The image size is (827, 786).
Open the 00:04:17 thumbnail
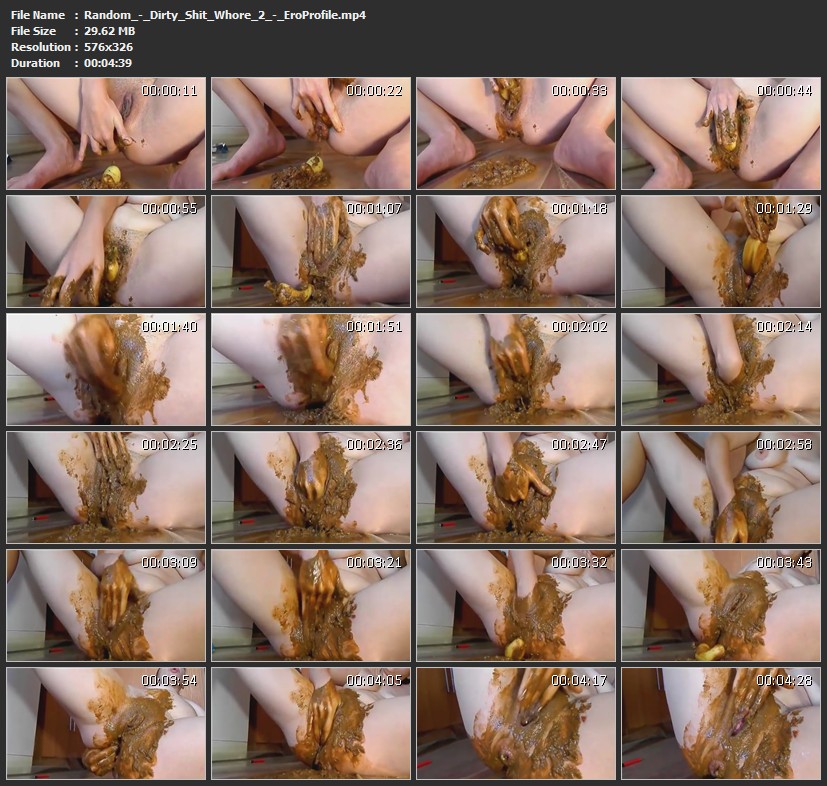point(515,723)
